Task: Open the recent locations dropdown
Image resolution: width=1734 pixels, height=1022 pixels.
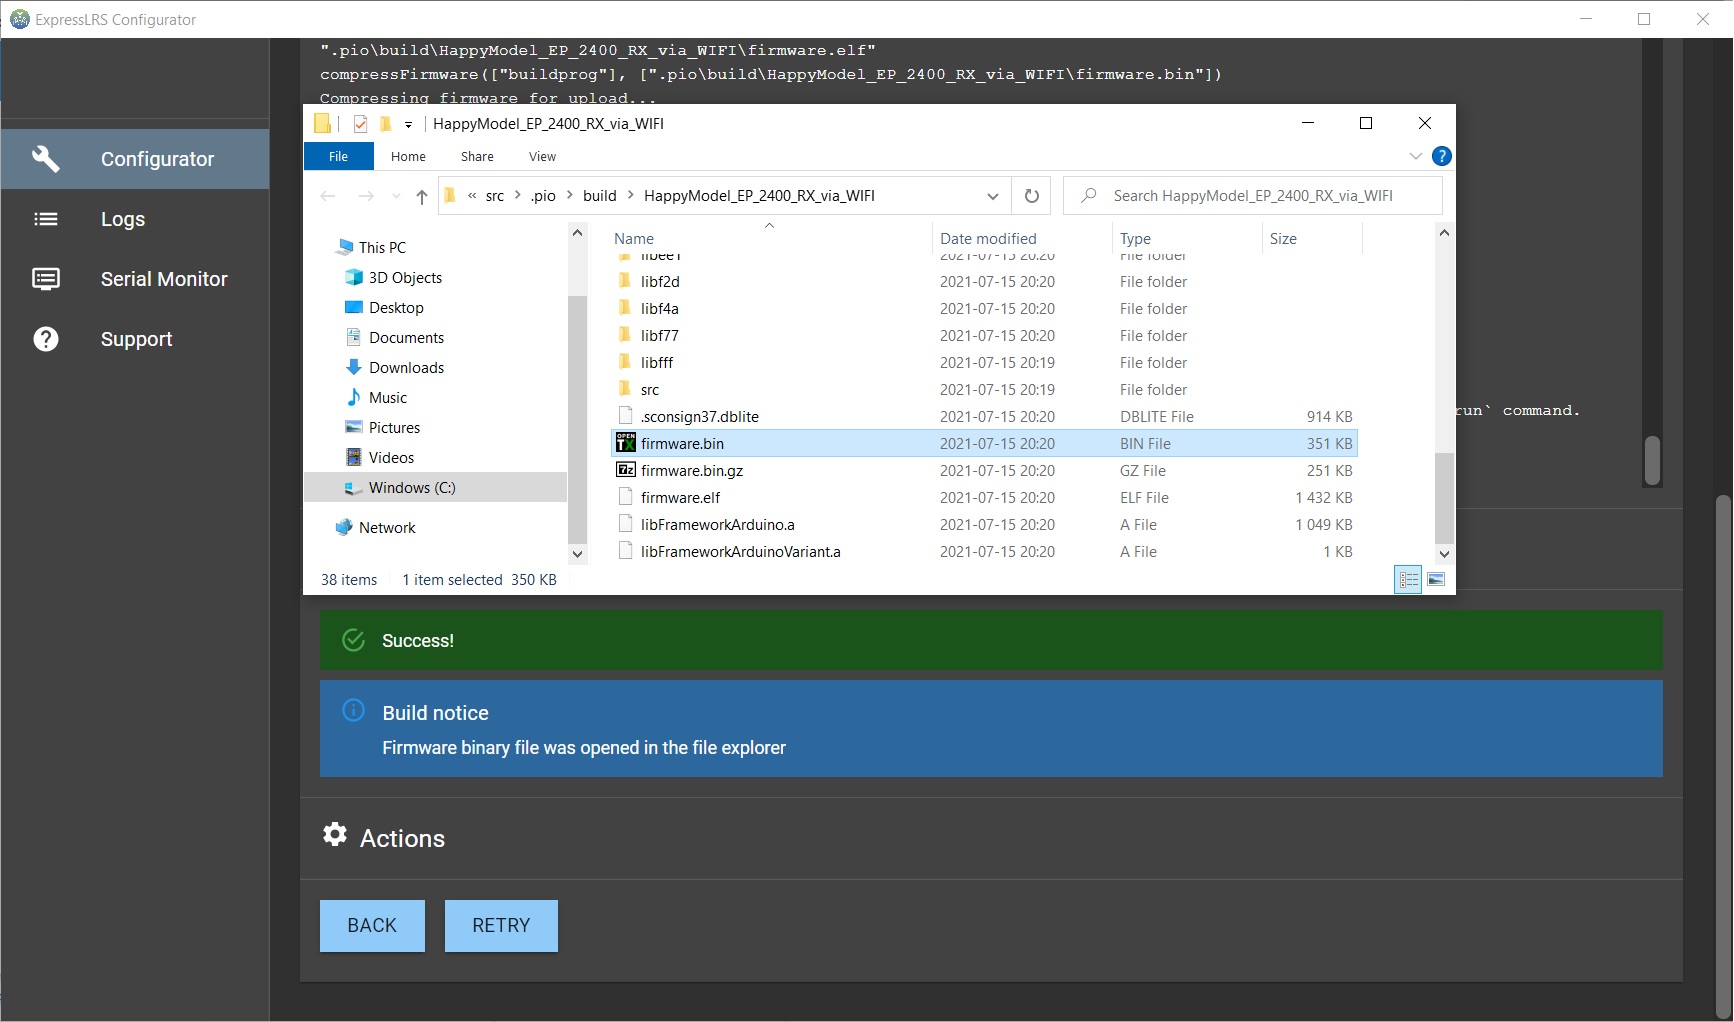Action: (x=396, y=196)
